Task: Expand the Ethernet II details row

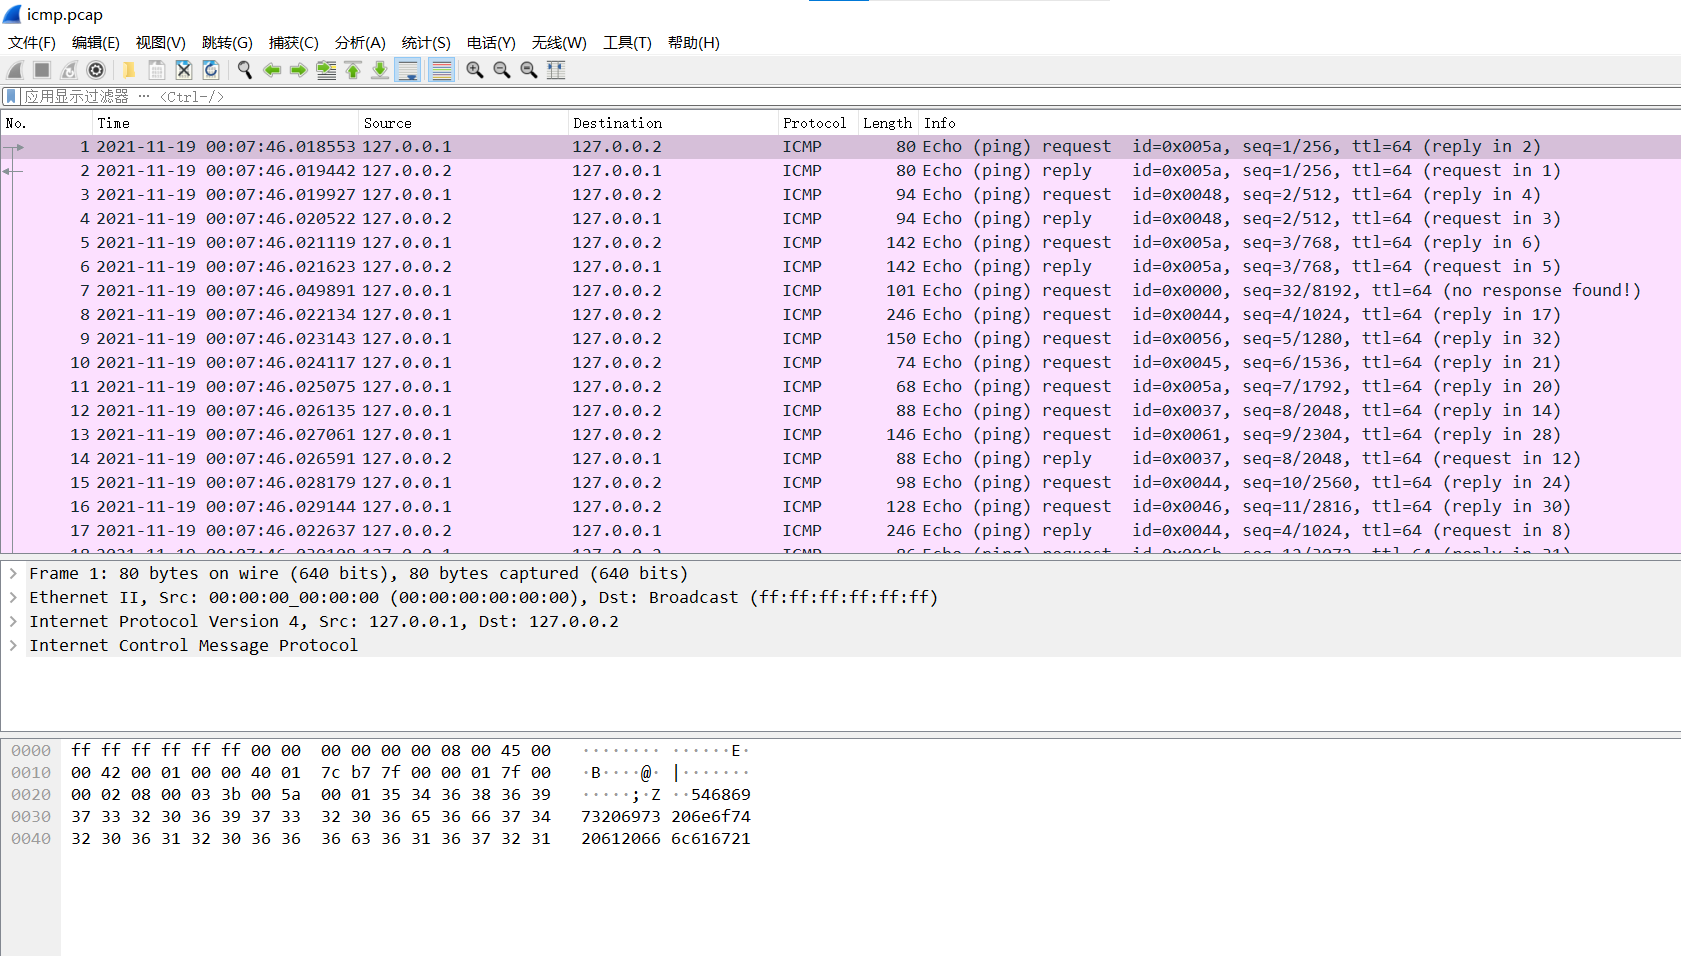Action: pyautogui.click(x=13, y=597)
